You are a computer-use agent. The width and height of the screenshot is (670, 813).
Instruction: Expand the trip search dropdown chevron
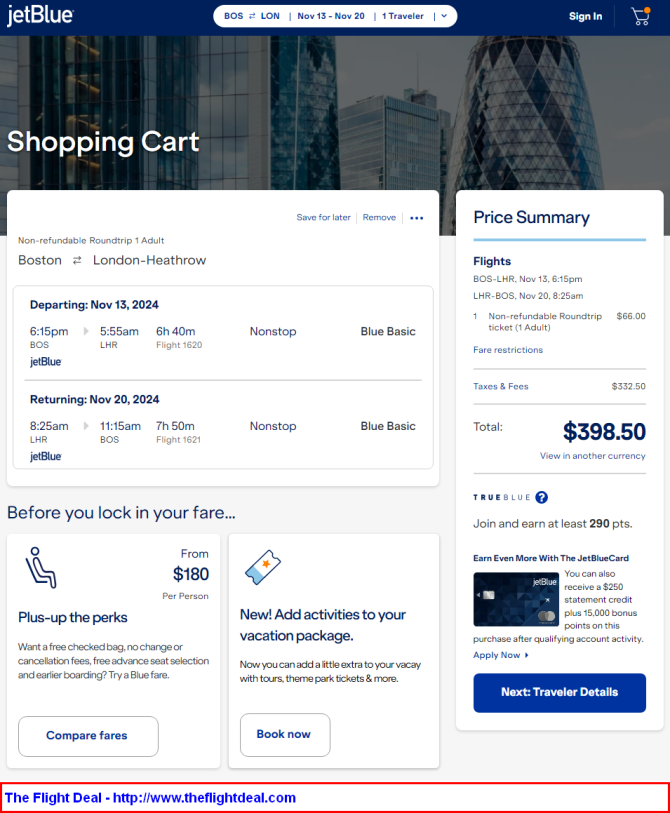pos(444,16)
